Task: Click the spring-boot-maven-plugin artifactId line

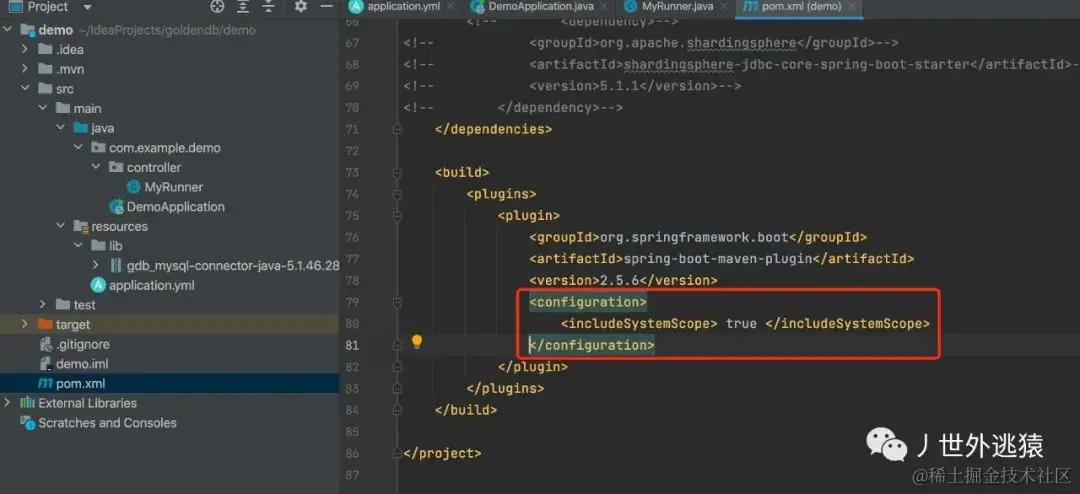Action: 722,259
